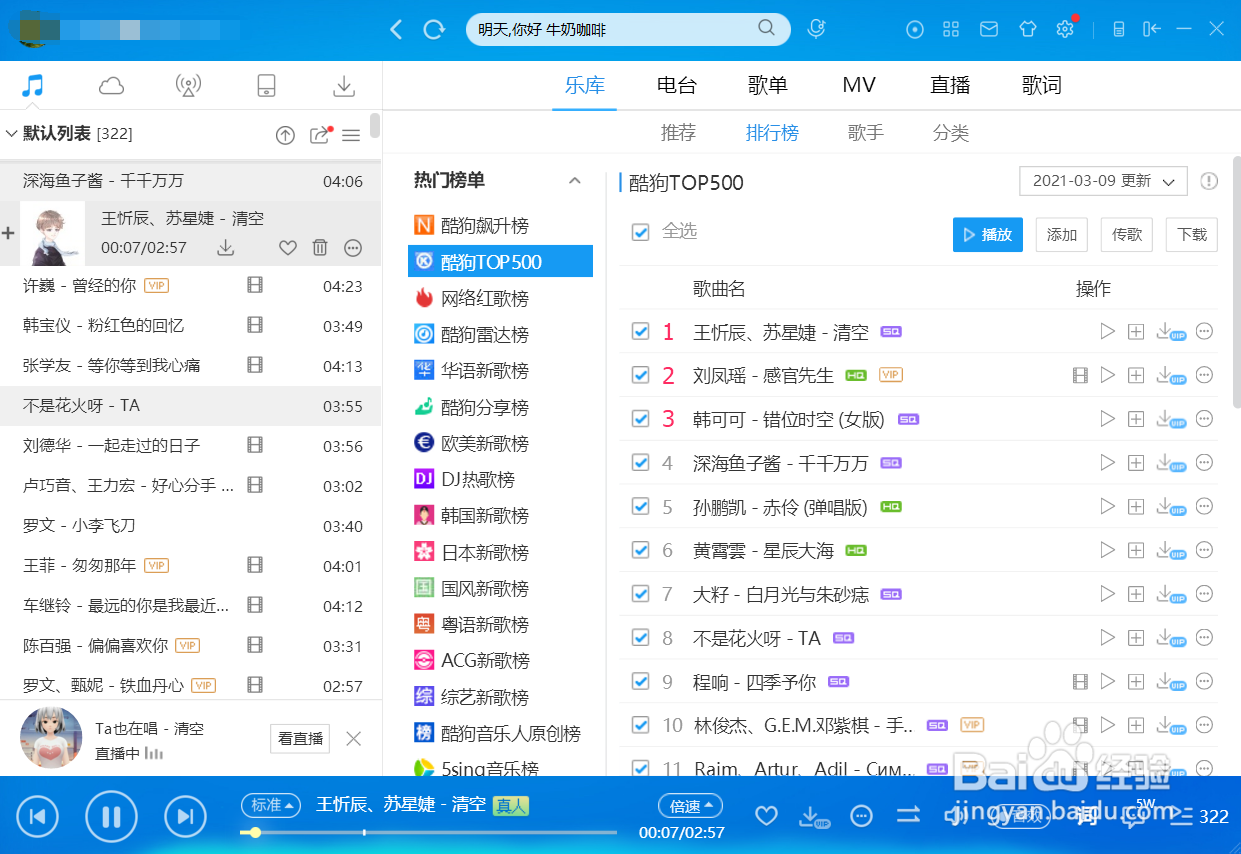Click the upload icon in default list header
1241x854 pixels.
tap(286, 135)
